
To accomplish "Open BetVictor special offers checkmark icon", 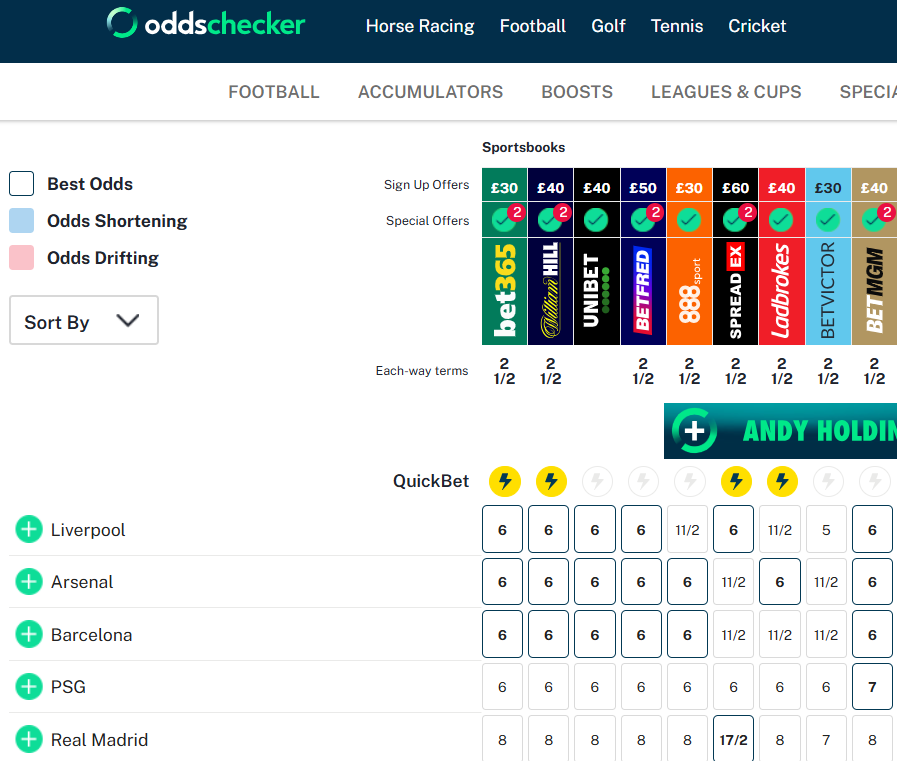I will pyautogui.click(x=827, y=220).
